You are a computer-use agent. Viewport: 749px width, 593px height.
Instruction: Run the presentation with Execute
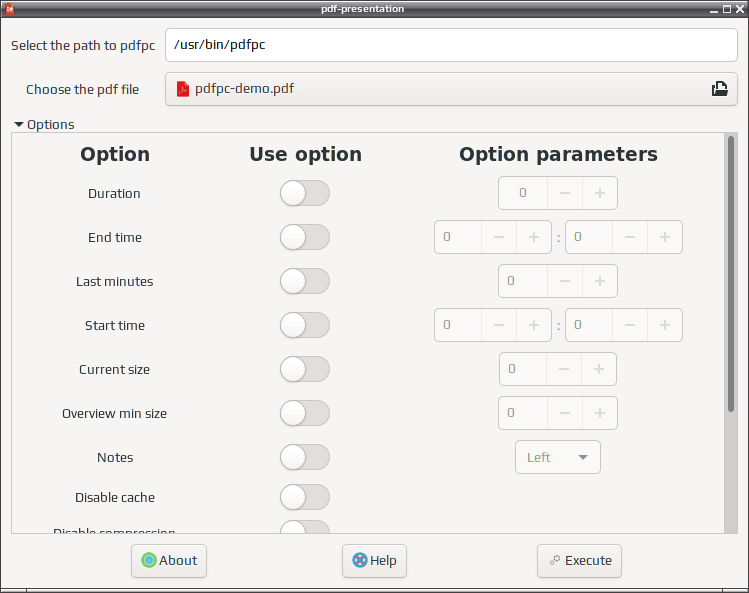pyautogui.click(x=579, y=561)
